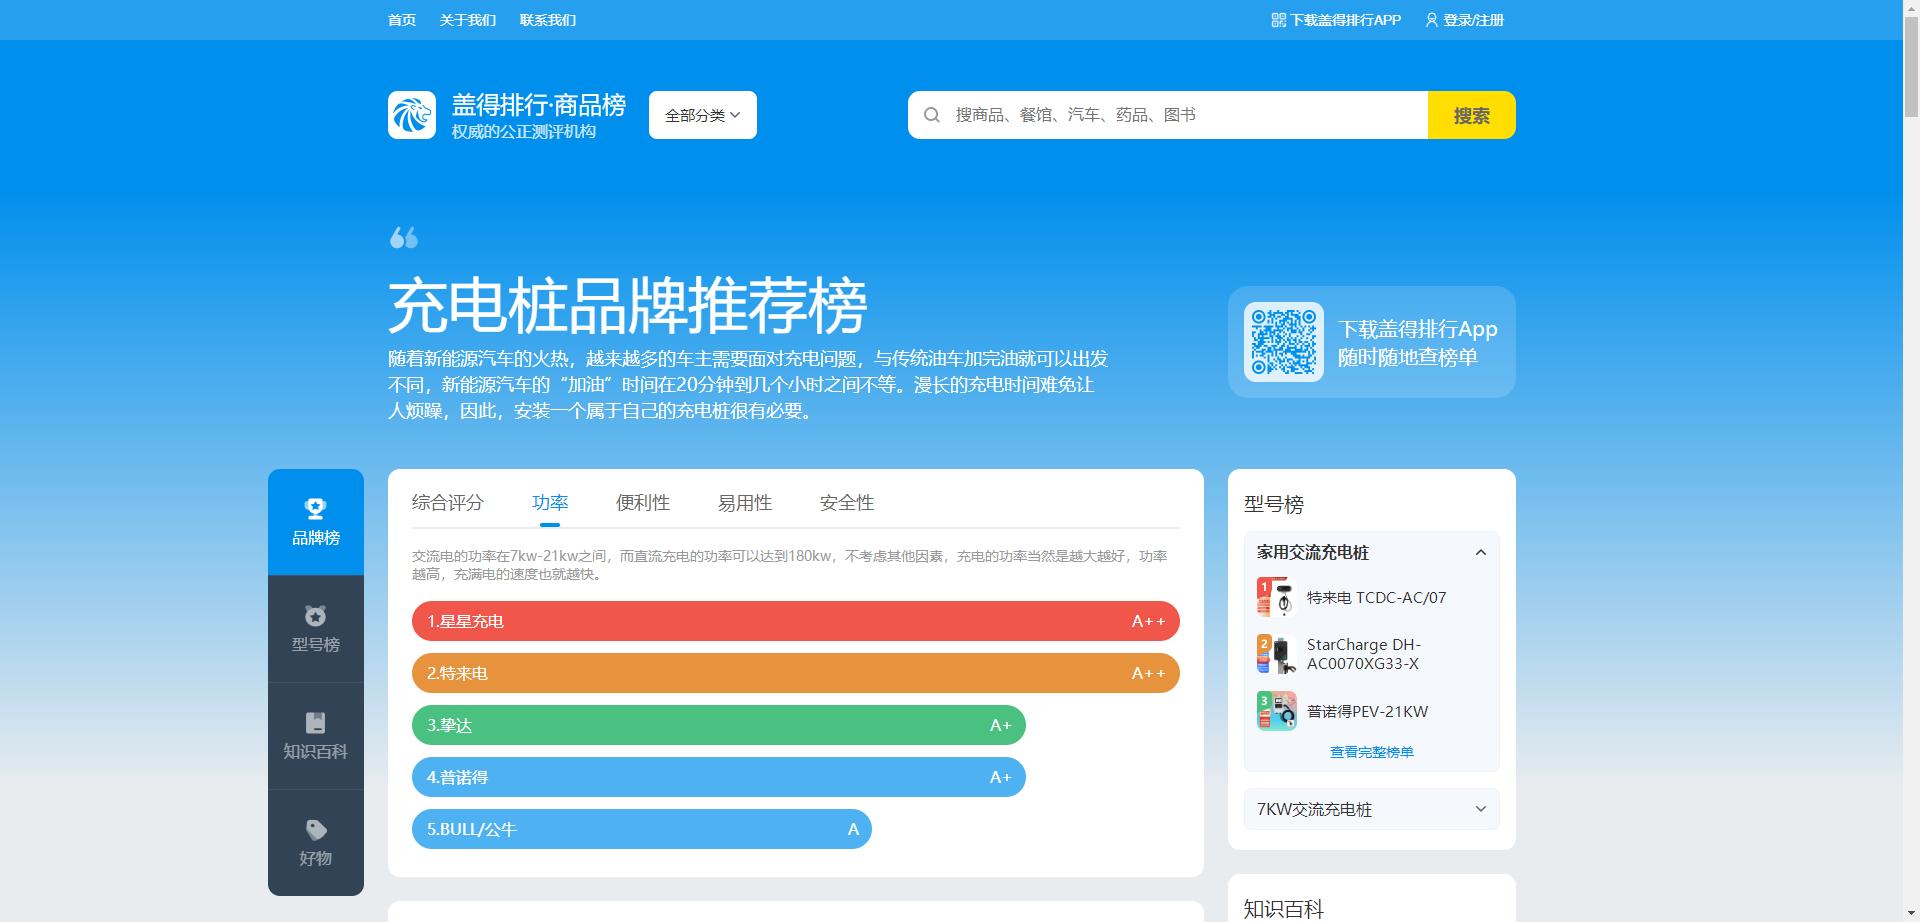Click the 登录/注册 person icon
This screenshot has height=922, width=1920.
pos(1432,19)
